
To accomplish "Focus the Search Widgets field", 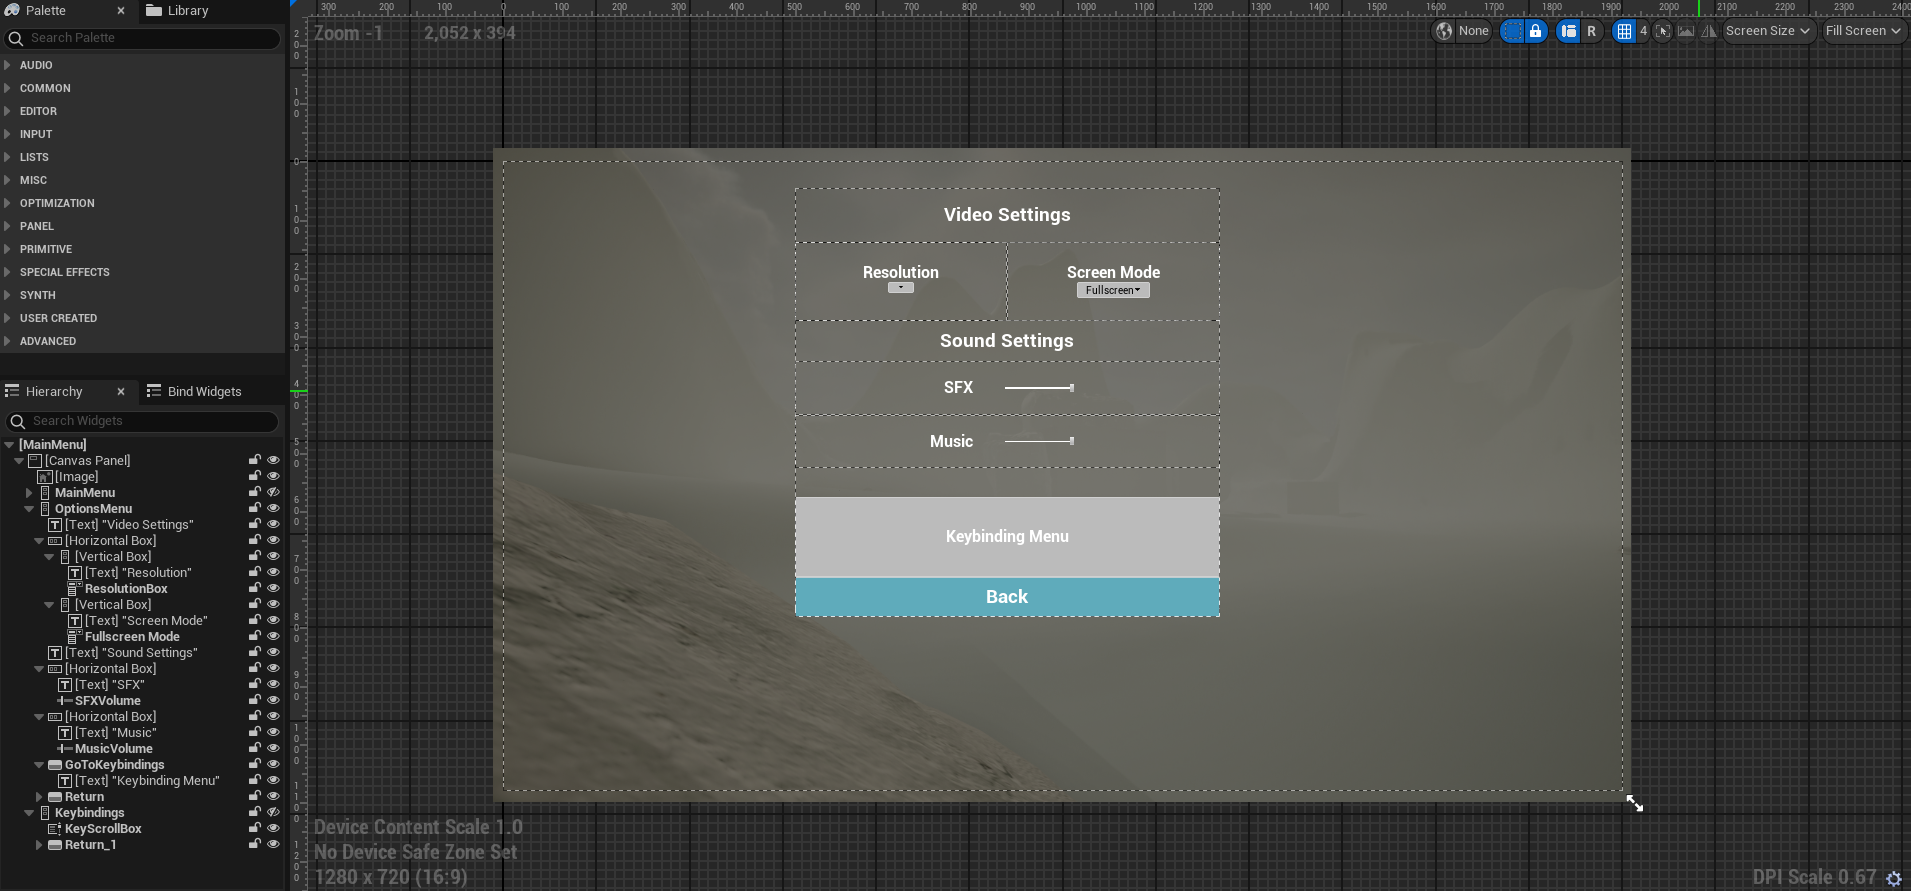I will pyautogui.click(x=143, y=421).
